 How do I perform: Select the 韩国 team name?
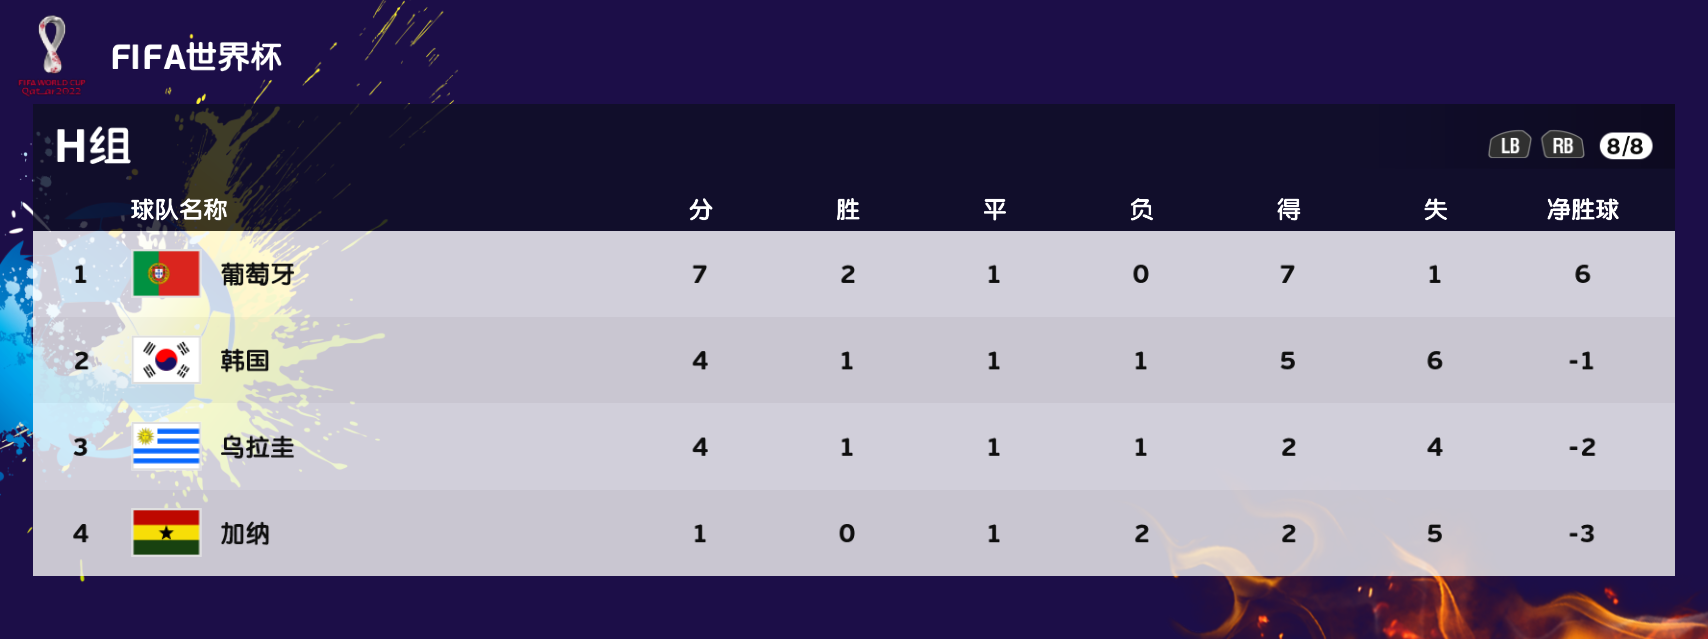pyautogui.click(x=245, y=360)
